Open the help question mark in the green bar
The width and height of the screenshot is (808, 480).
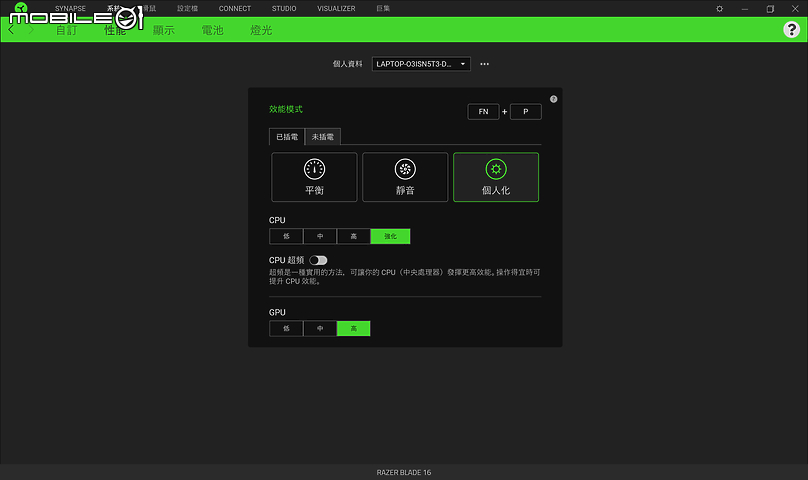click(x=792, y=29)
